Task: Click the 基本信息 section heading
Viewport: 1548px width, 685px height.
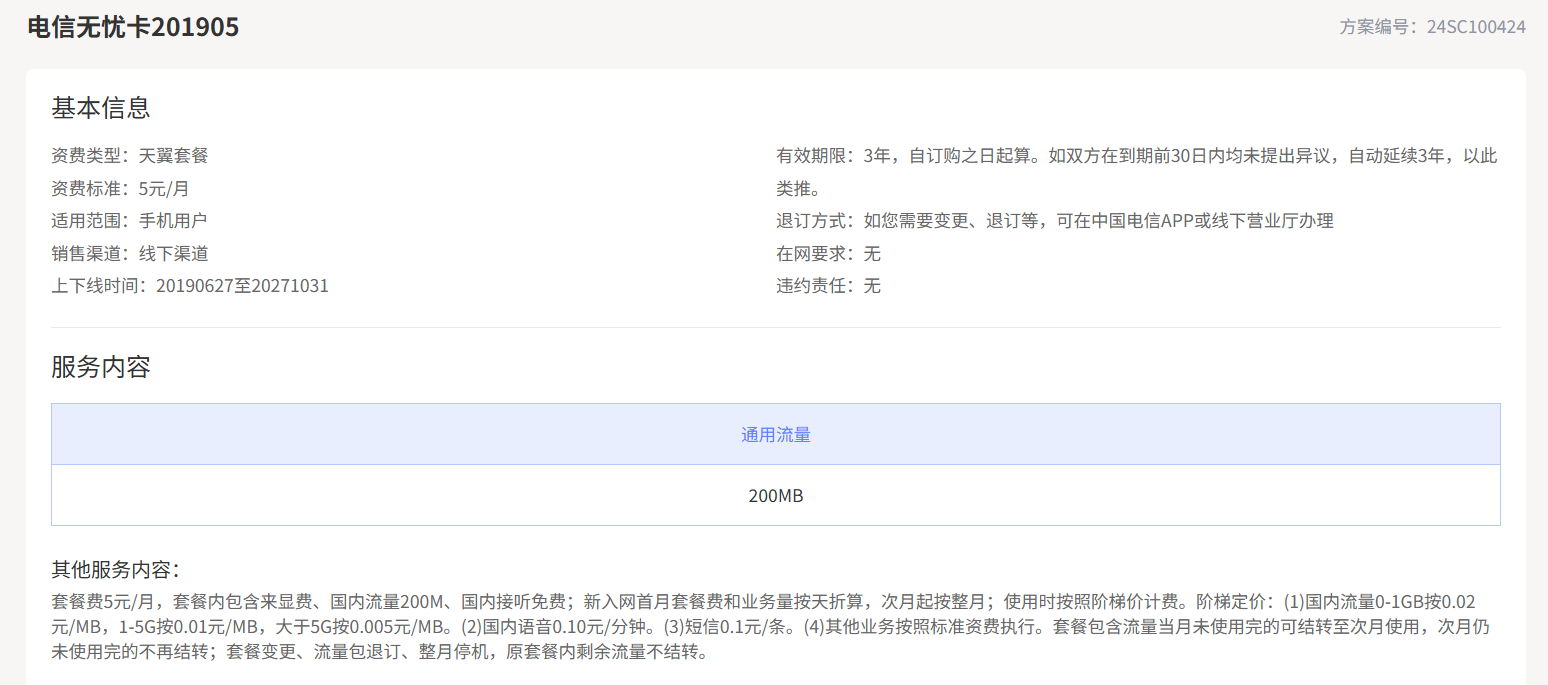Action: point(100,108)
